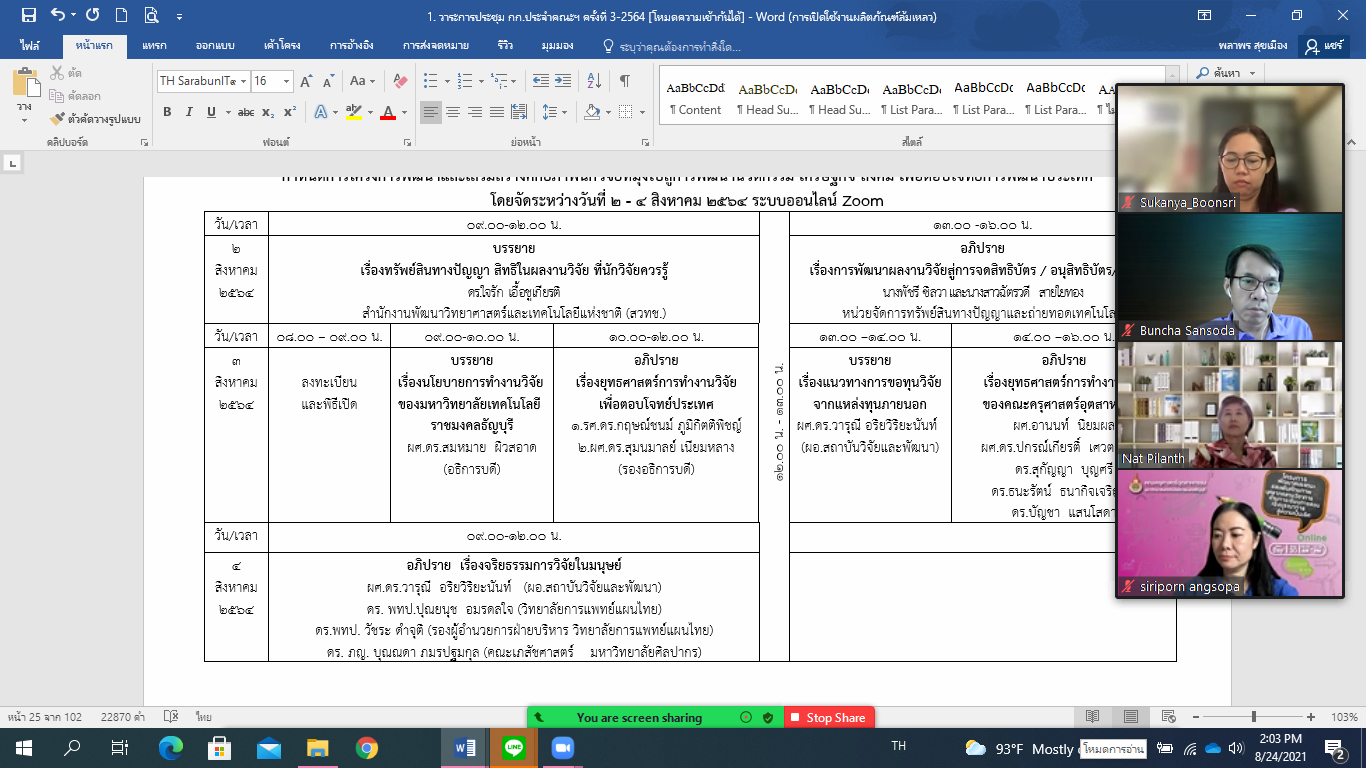
Task: Save the document with the floppy disk icon
Action: pos(28,15)
